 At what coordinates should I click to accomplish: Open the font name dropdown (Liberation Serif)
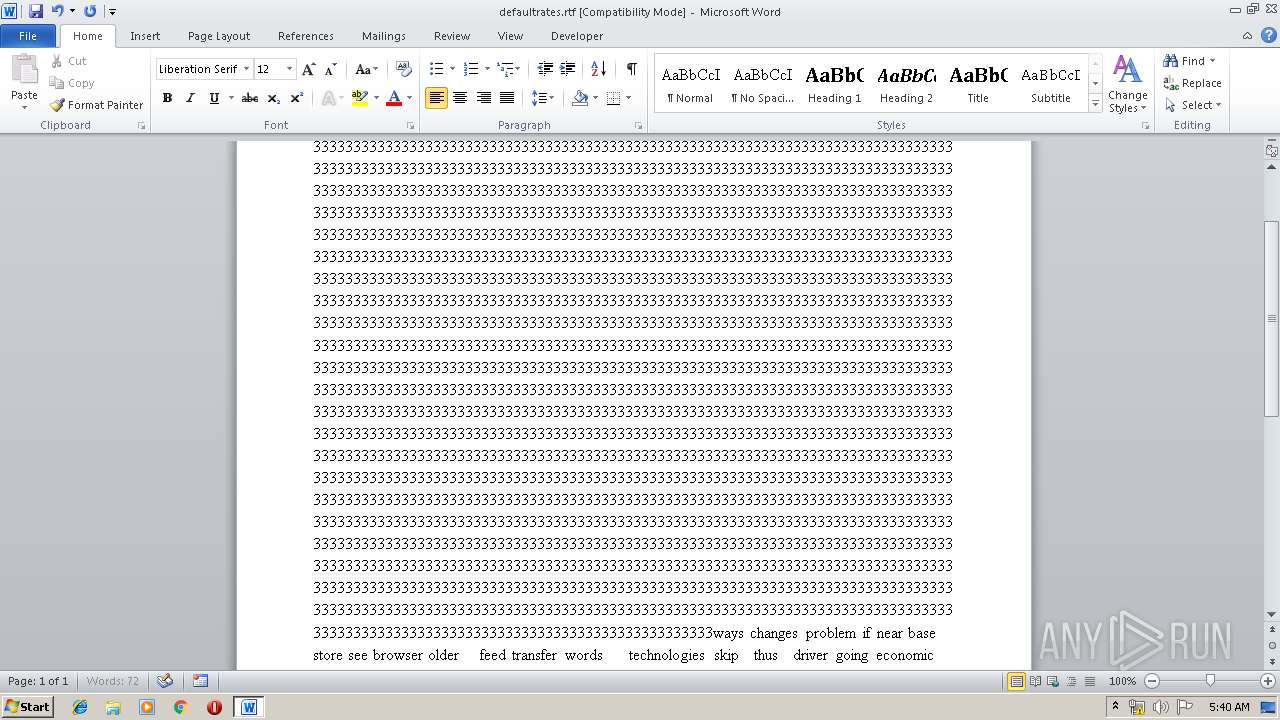click(x=246, y=69)
